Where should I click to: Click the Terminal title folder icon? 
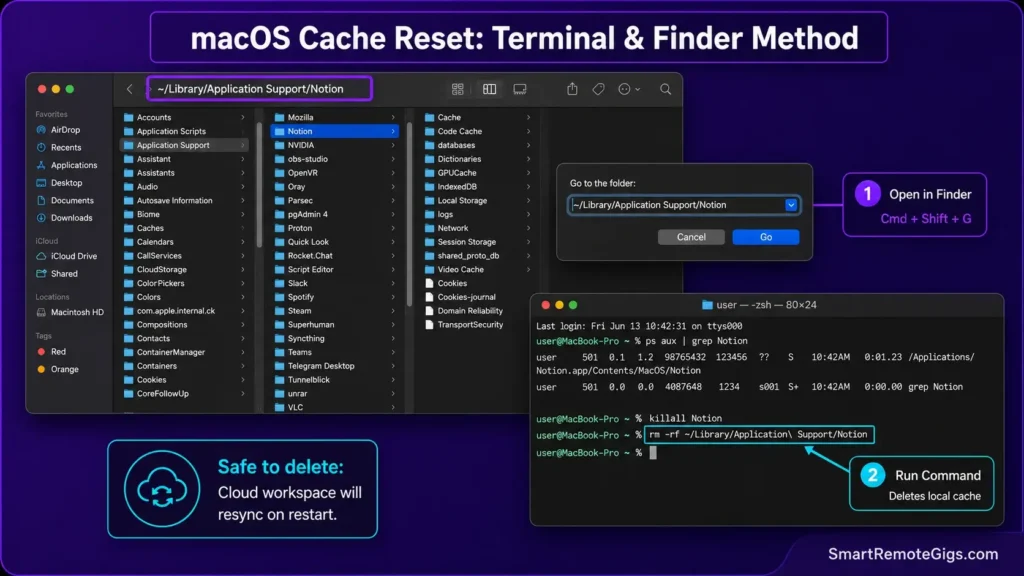pos(707,305)
